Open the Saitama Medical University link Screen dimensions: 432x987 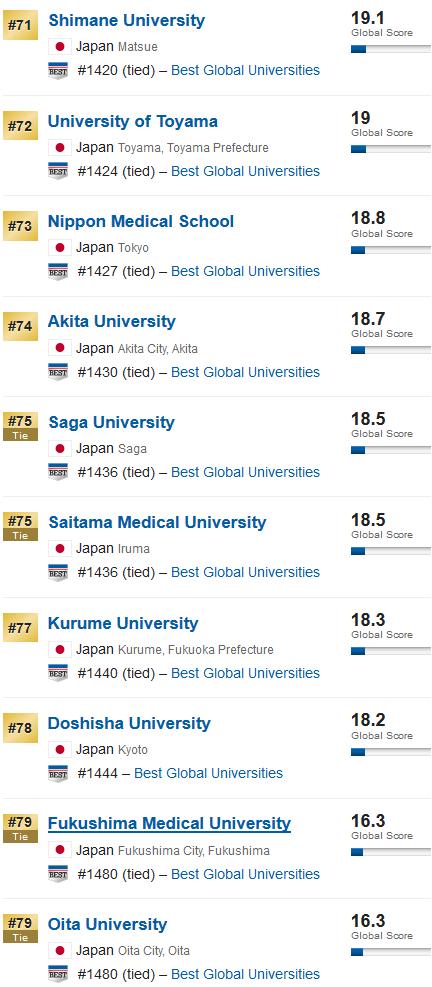(x=157, y=522)
